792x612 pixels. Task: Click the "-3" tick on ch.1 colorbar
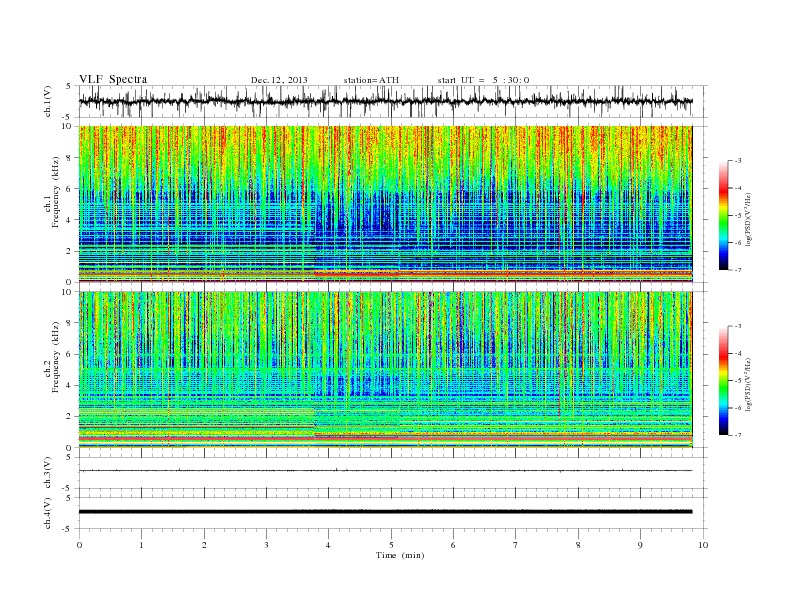738,161
